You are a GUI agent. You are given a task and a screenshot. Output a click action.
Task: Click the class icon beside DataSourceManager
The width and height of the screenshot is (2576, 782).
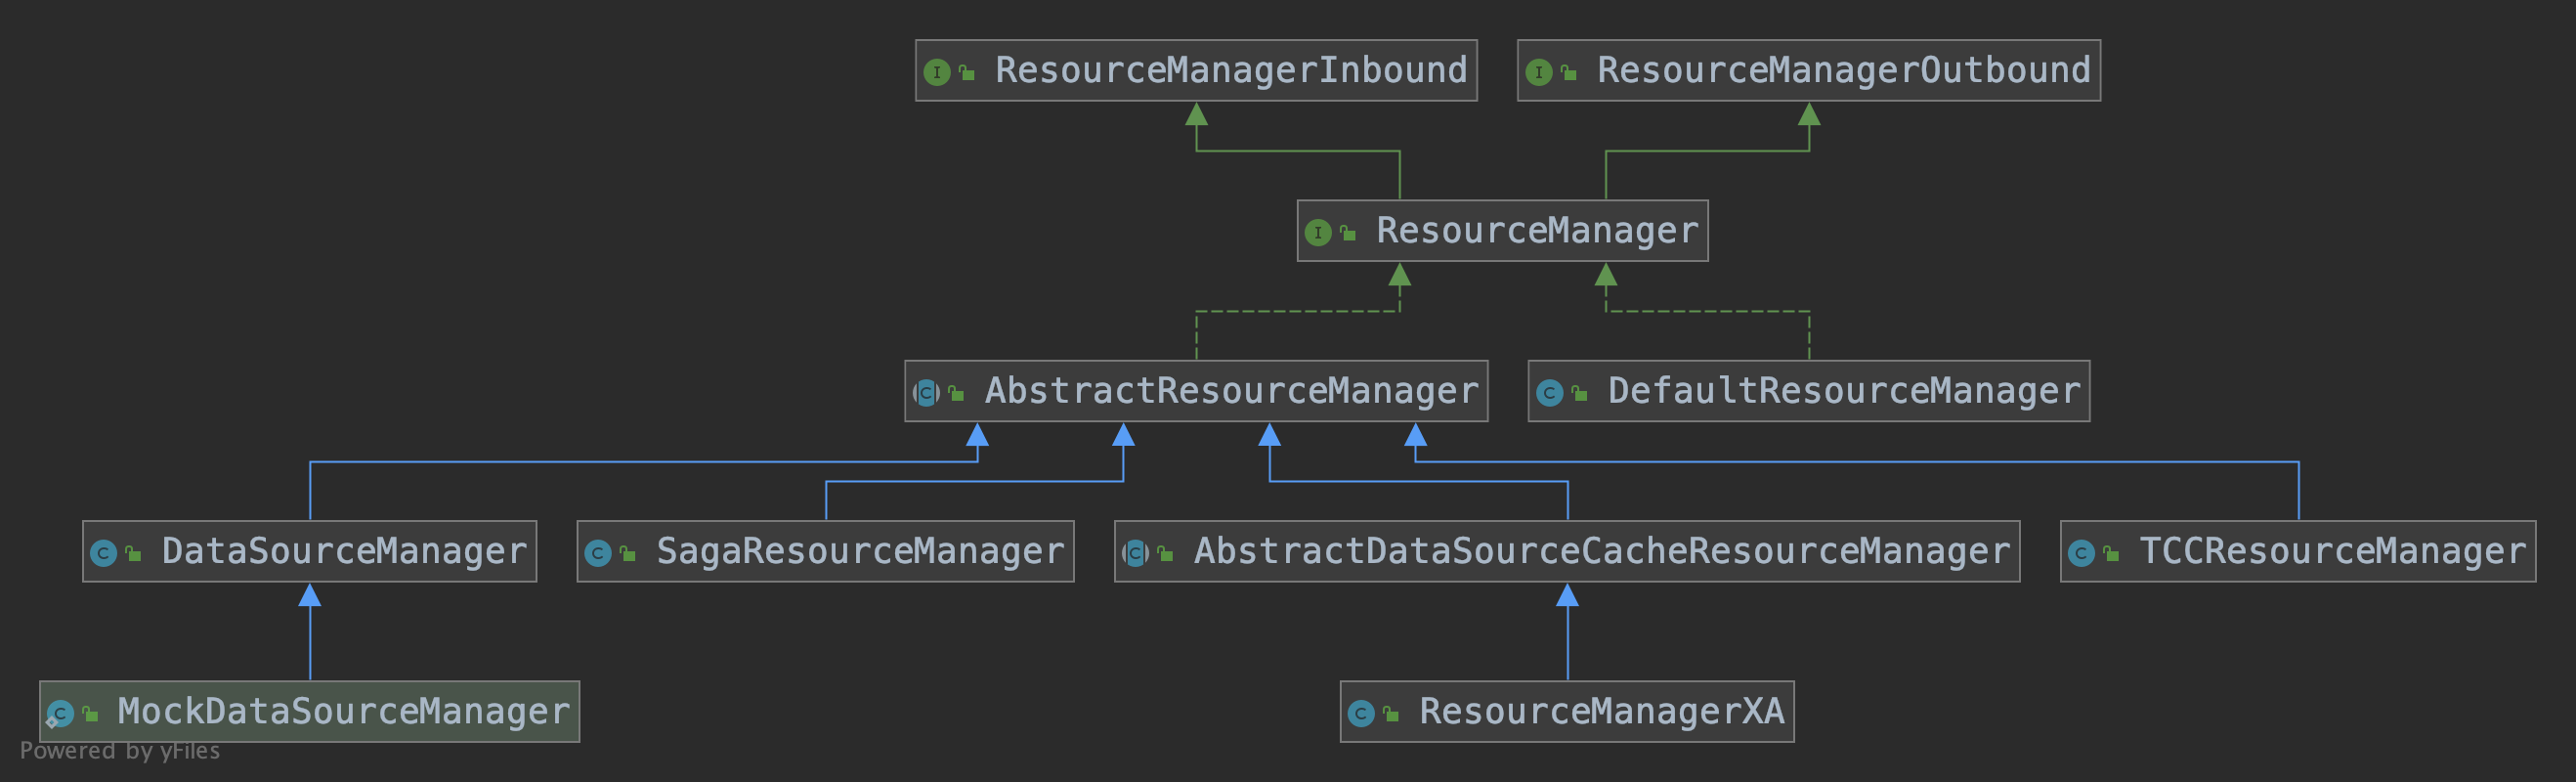pyautogui.click(x=103, y=553)
